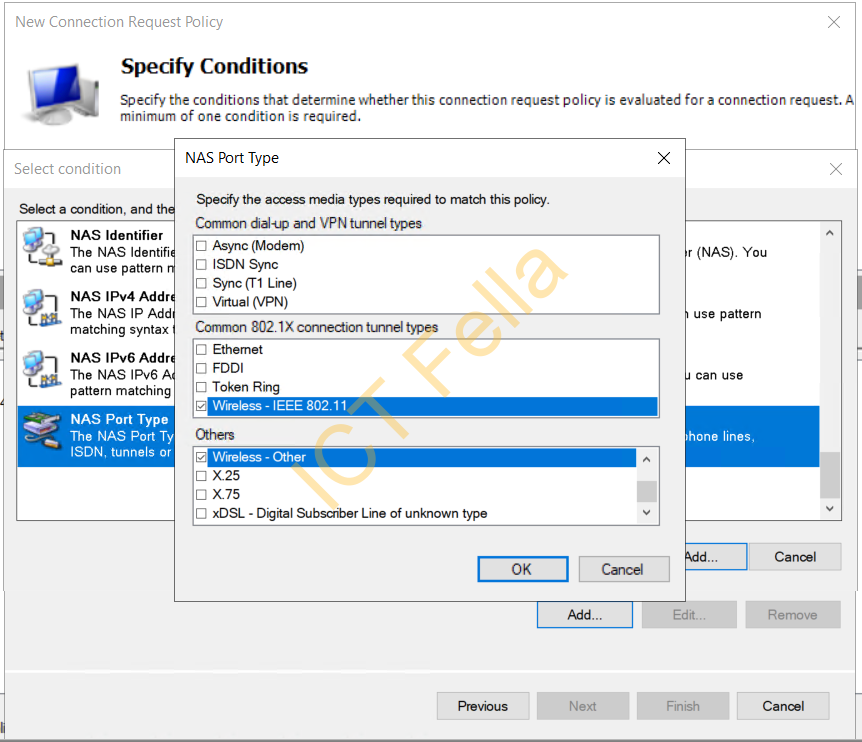Click the NAS Port Type icon
This screenshot has width=862, height=742.
(42, 431)
